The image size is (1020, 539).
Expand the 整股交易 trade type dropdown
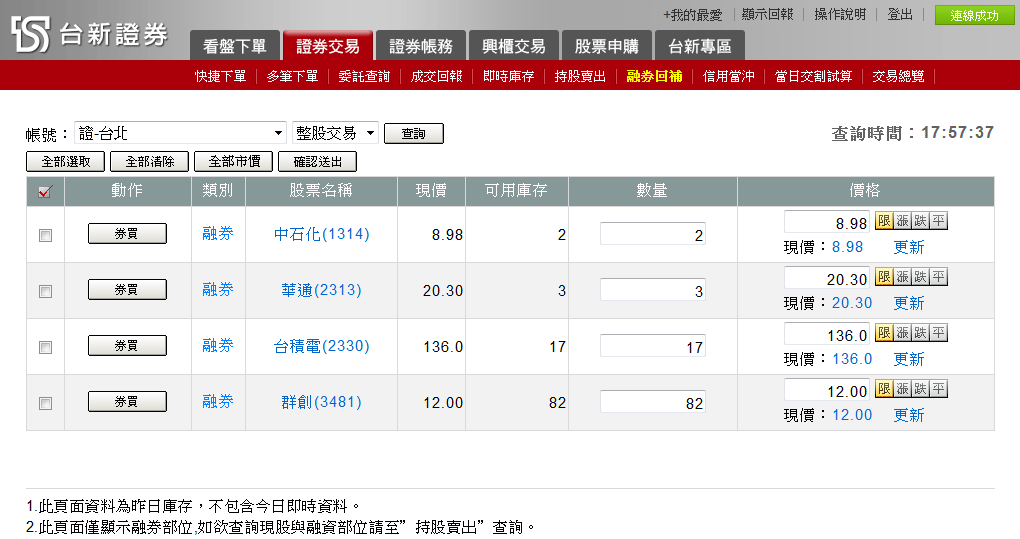(x=335, y=133)
